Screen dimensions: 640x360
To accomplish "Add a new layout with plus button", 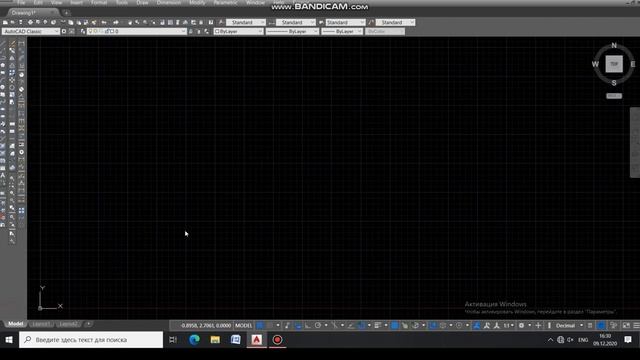I will click(x=88, y=324).
